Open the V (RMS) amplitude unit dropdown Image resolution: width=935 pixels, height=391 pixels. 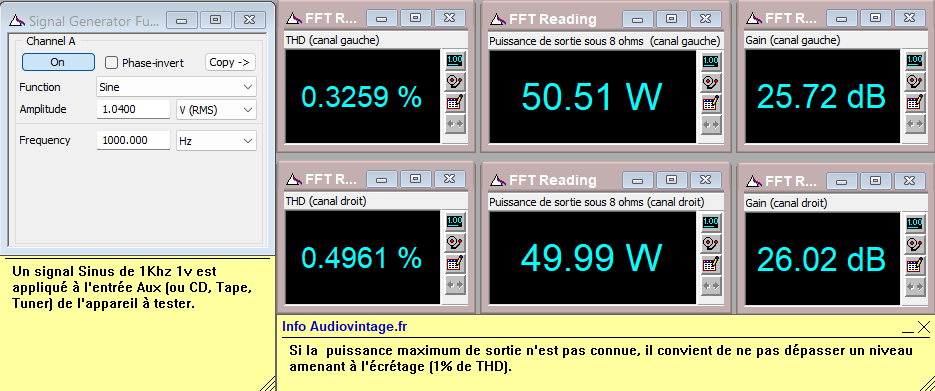(216, 110)
